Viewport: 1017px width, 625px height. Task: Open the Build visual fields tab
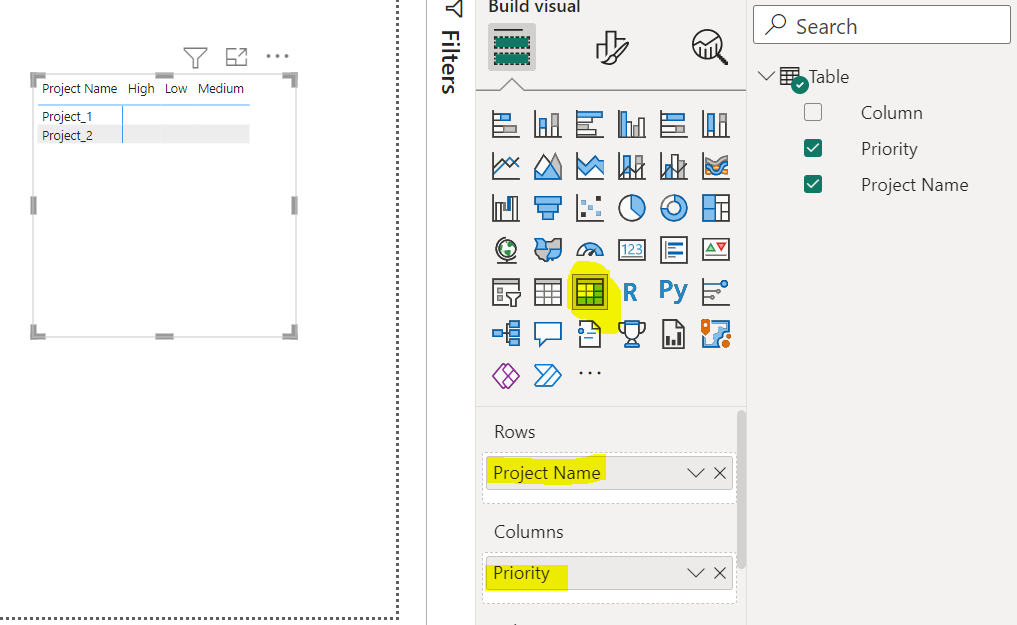point(512,47)
